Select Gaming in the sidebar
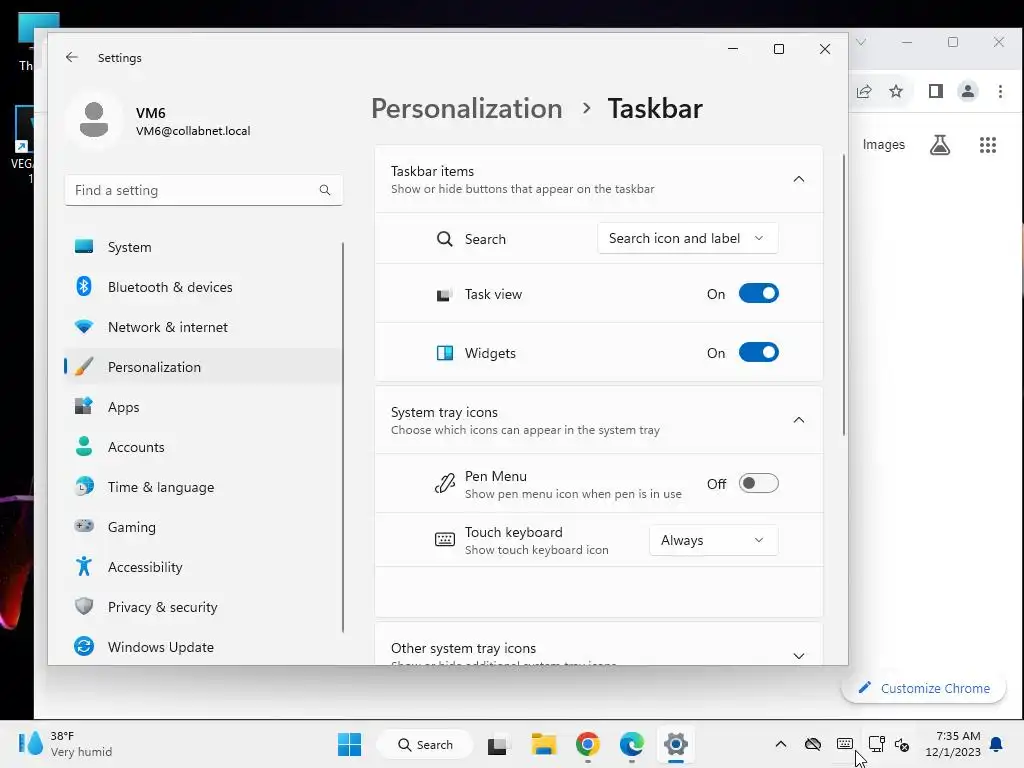Image resolution: width=1024 pixels, height=768 pixels. pos(203,526)
